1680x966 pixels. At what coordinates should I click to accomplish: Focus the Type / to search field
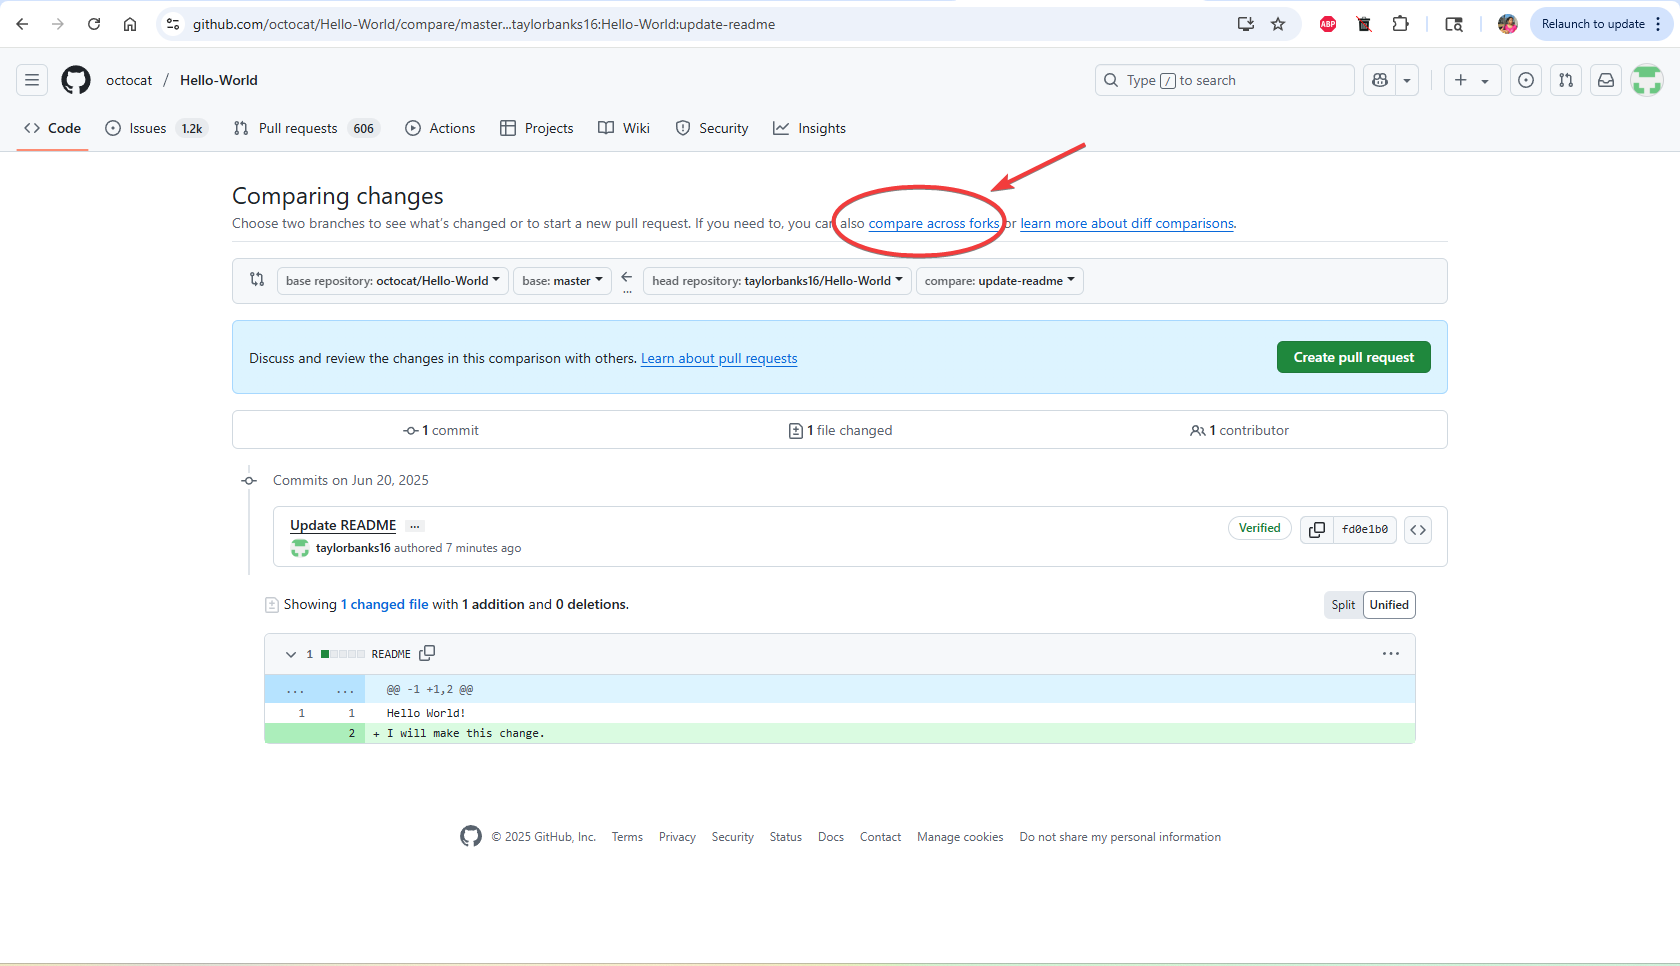tap(1224, 80)
